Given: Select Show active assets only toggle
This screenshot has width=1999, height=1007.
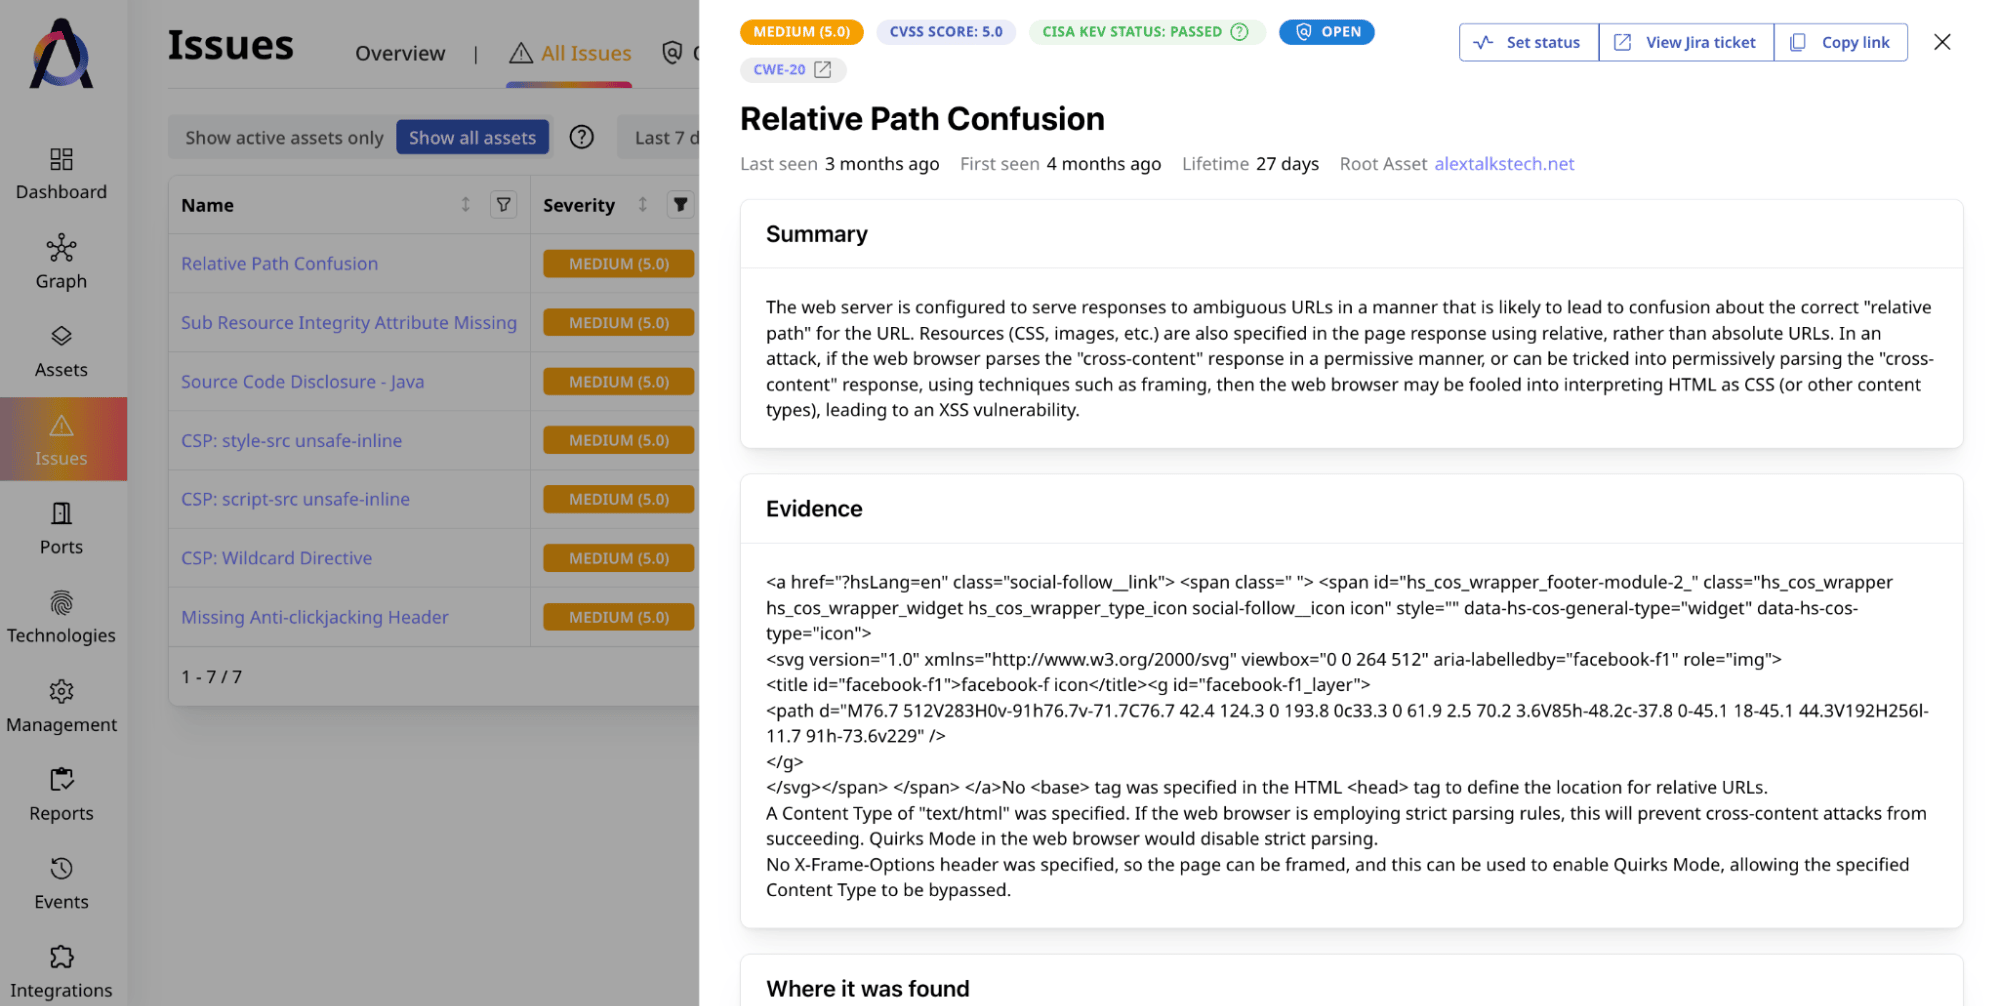Looking at the screenshot, I should click(284, 137).
